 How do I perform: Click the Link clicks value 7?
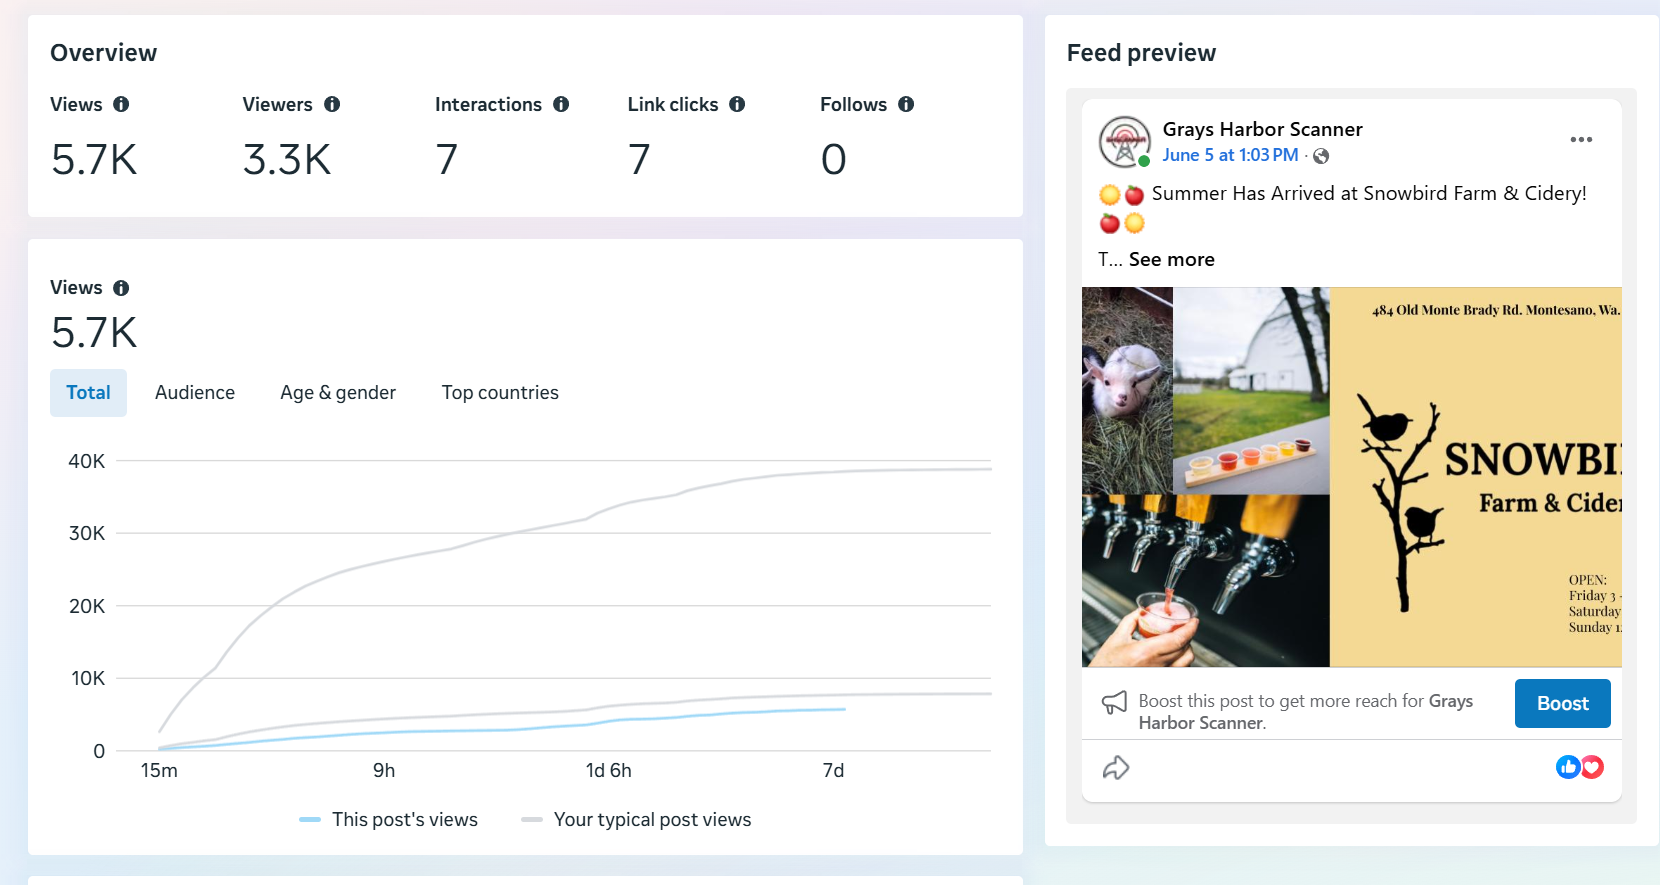[x=639, y=160]
